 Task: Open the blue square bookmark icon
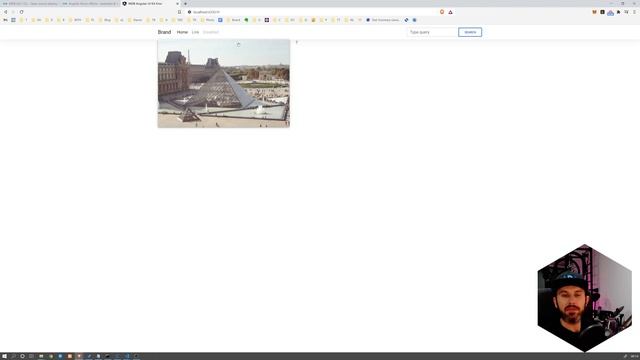(x=220, y=20)
